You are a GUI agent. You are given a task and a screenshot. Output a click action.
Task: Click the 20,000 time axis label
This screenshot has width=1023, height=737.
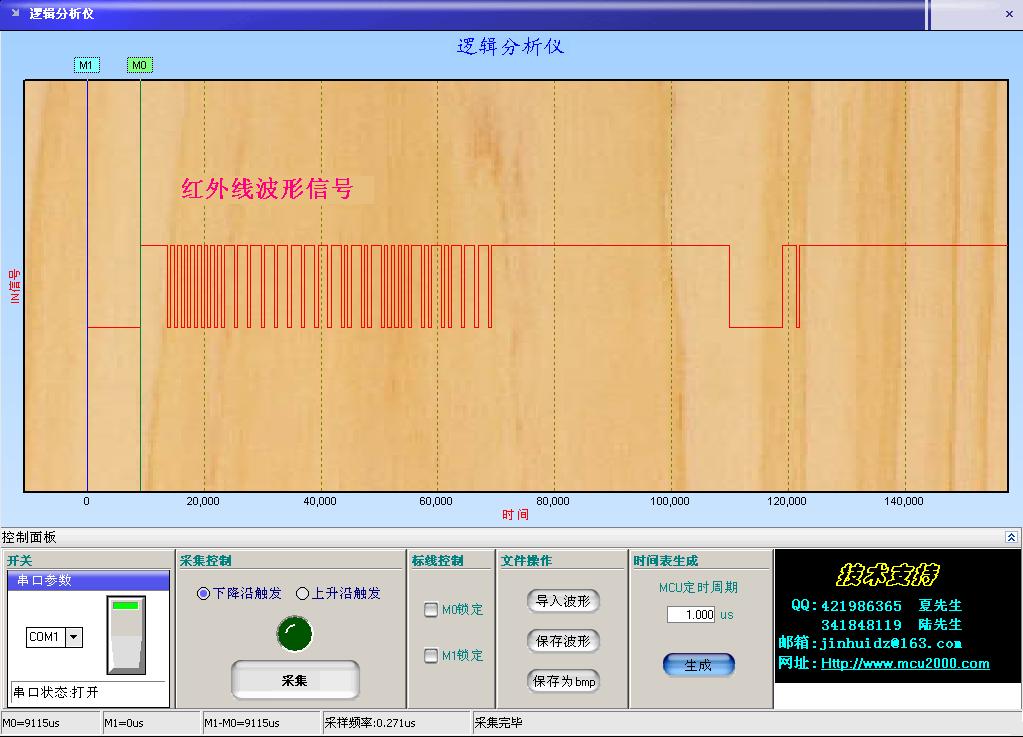[x=203, y=501]
